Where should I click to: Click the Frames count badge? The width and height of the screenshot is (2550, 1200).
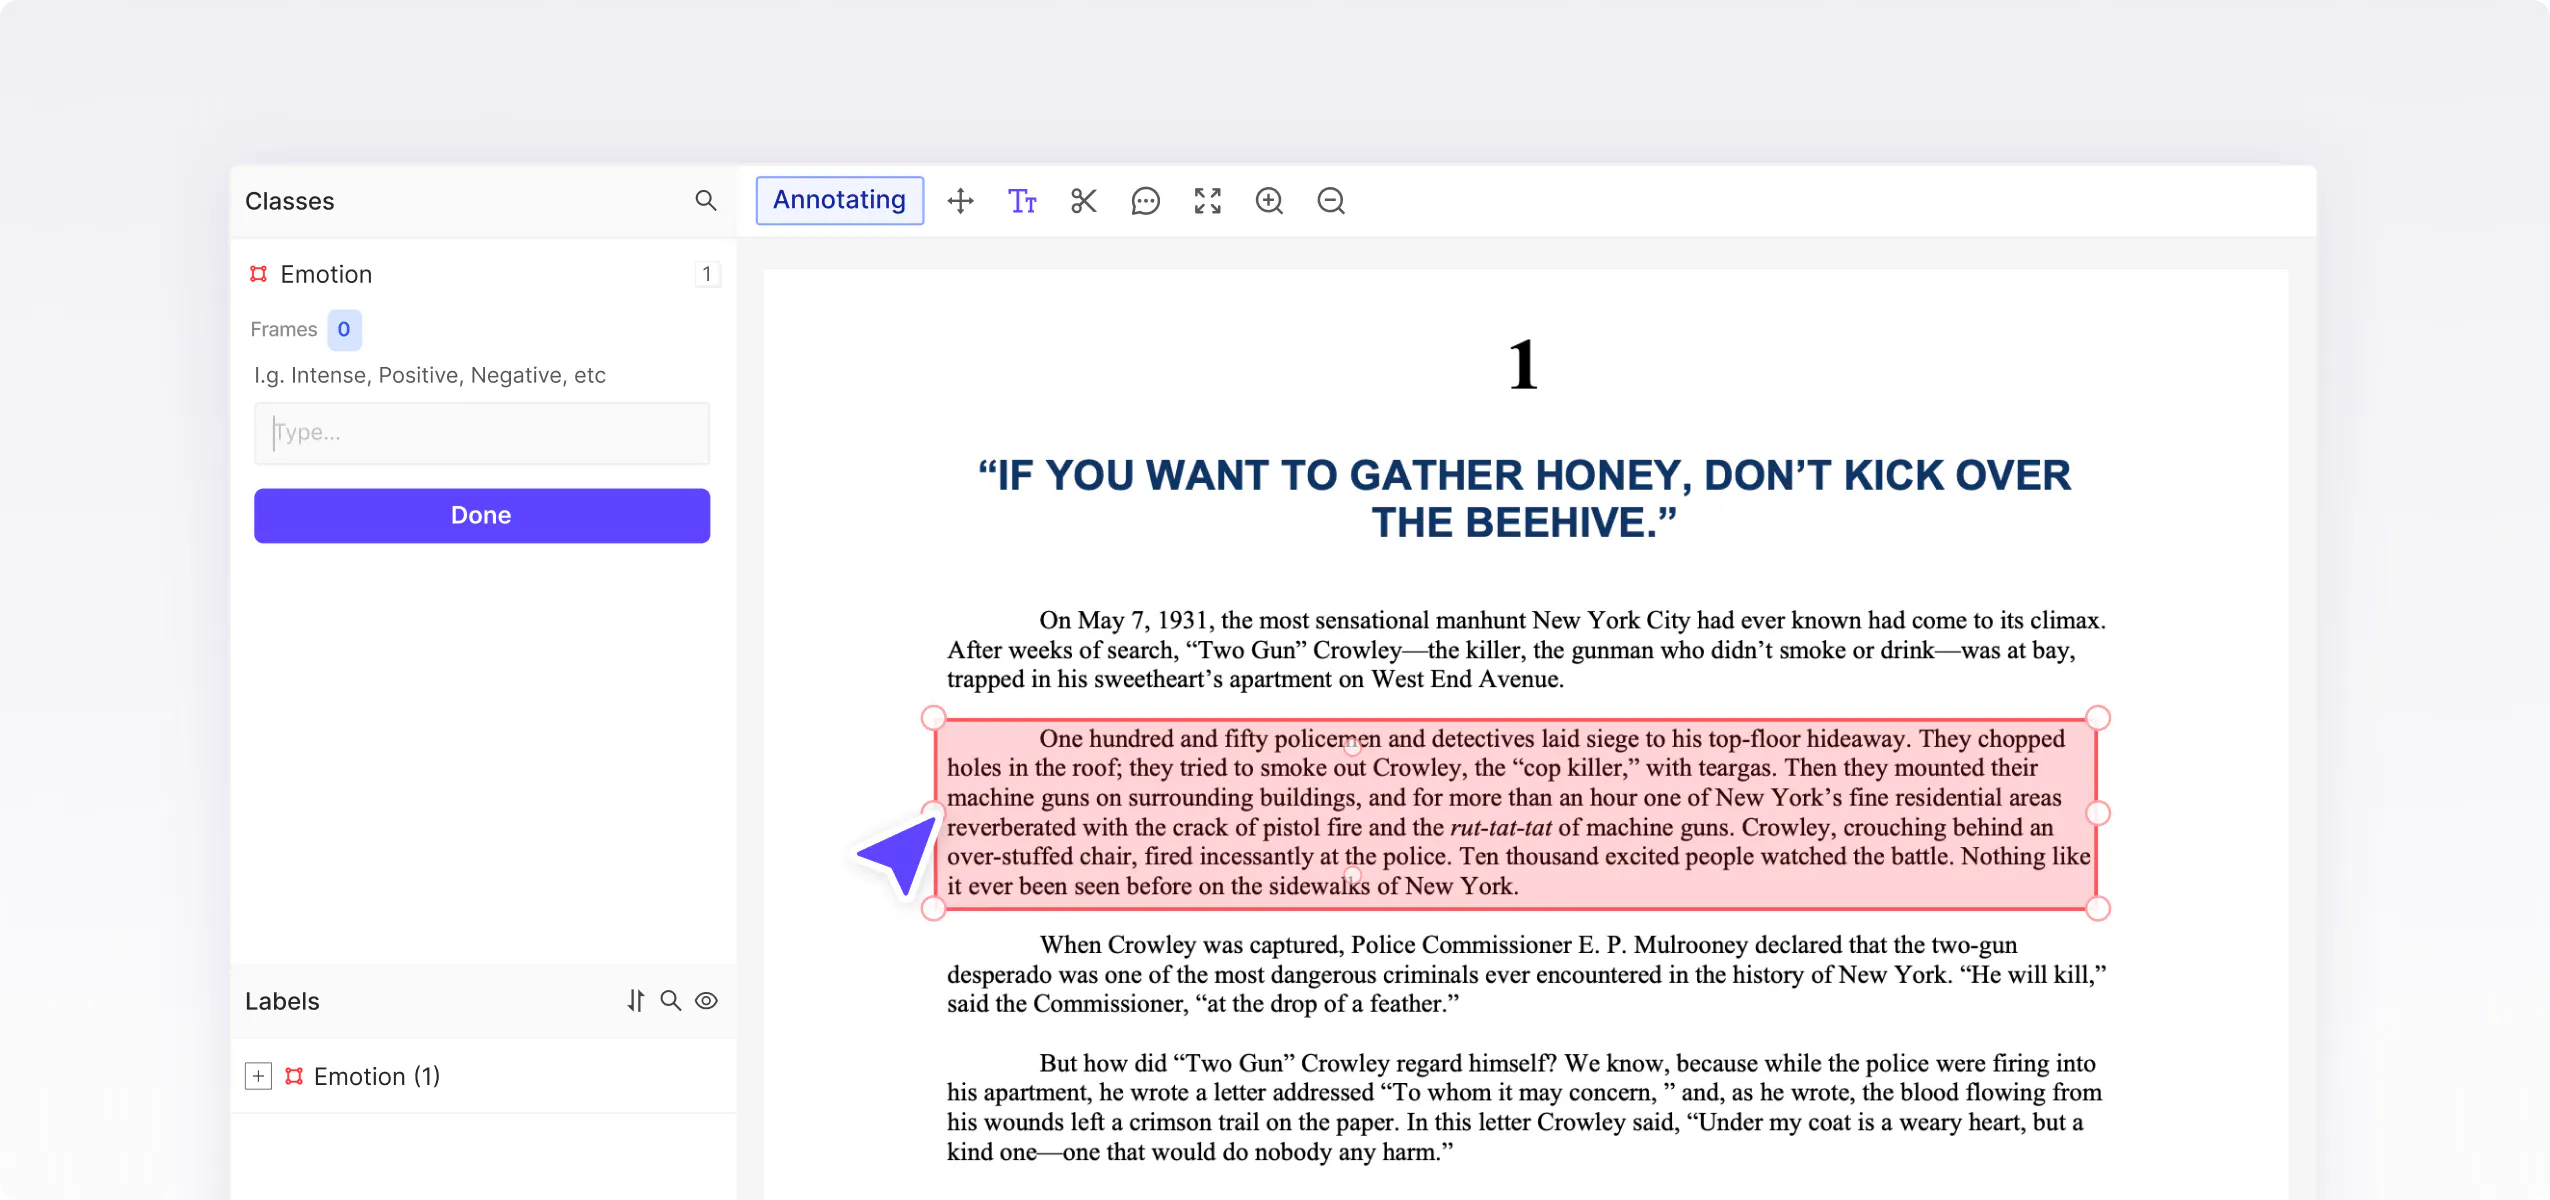click(344, 329)
